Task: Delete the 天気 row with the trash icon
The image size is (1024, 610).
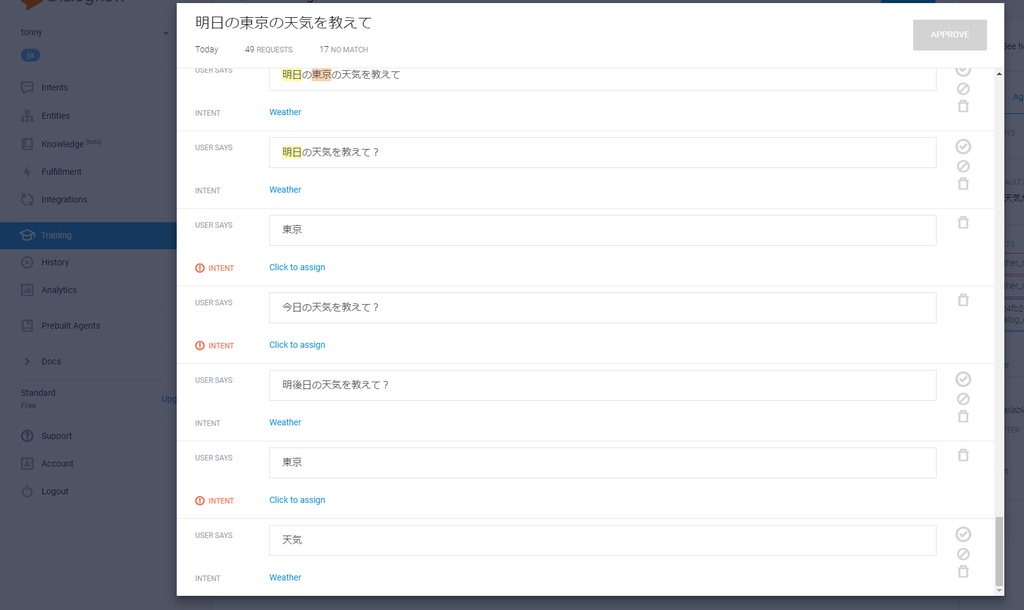Action: 963,572
